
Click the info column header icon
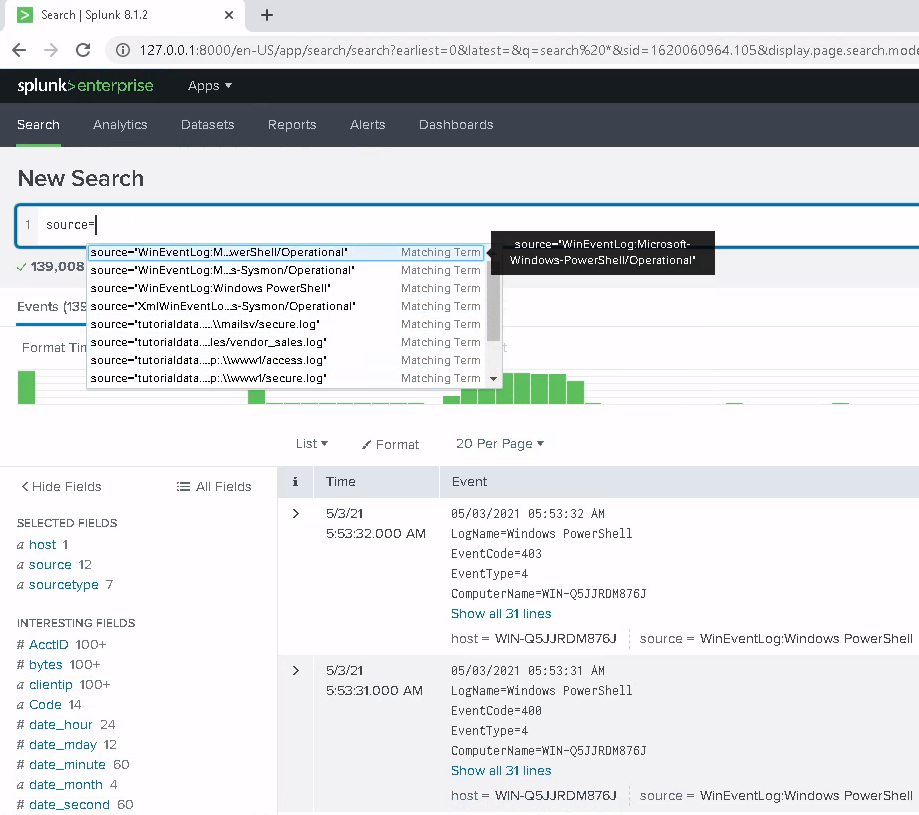295,482
